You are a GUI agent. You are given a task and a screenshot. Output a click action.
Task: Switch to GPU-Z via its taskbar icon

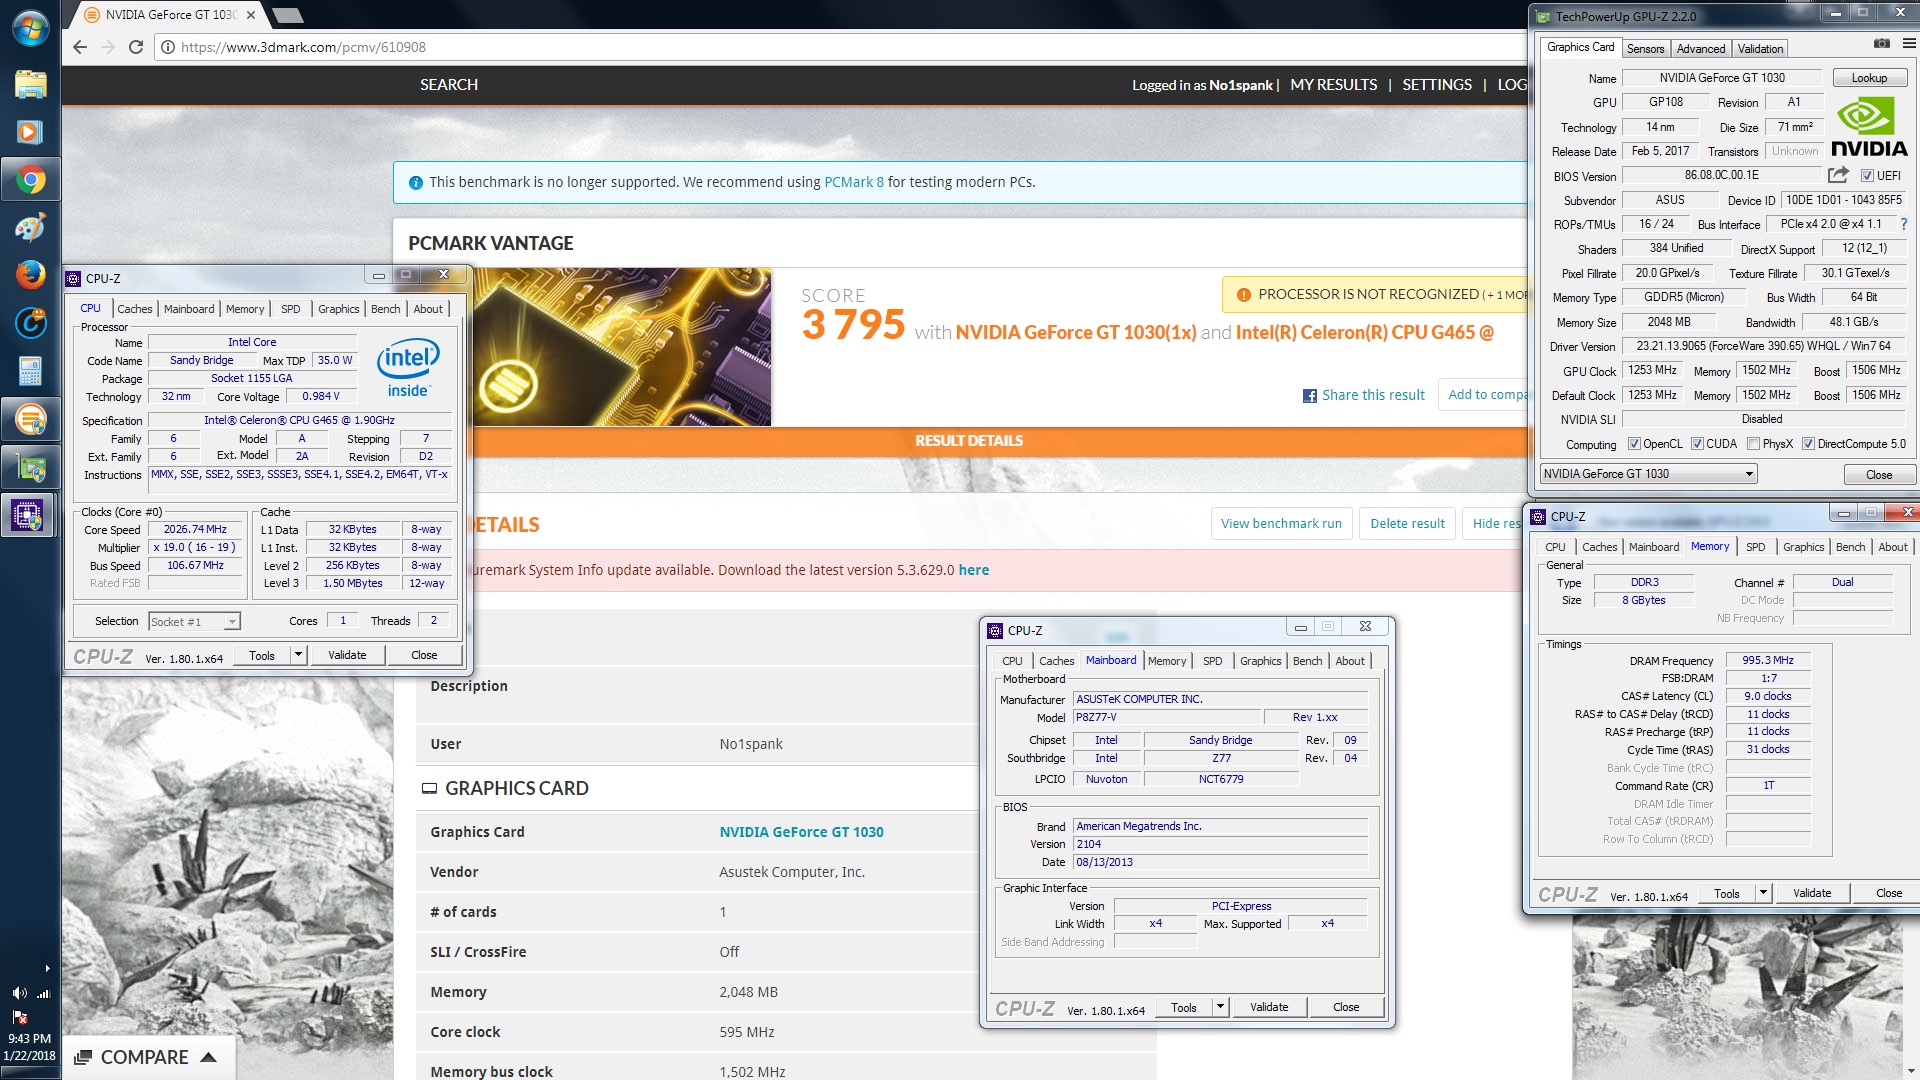pos(30,467)
